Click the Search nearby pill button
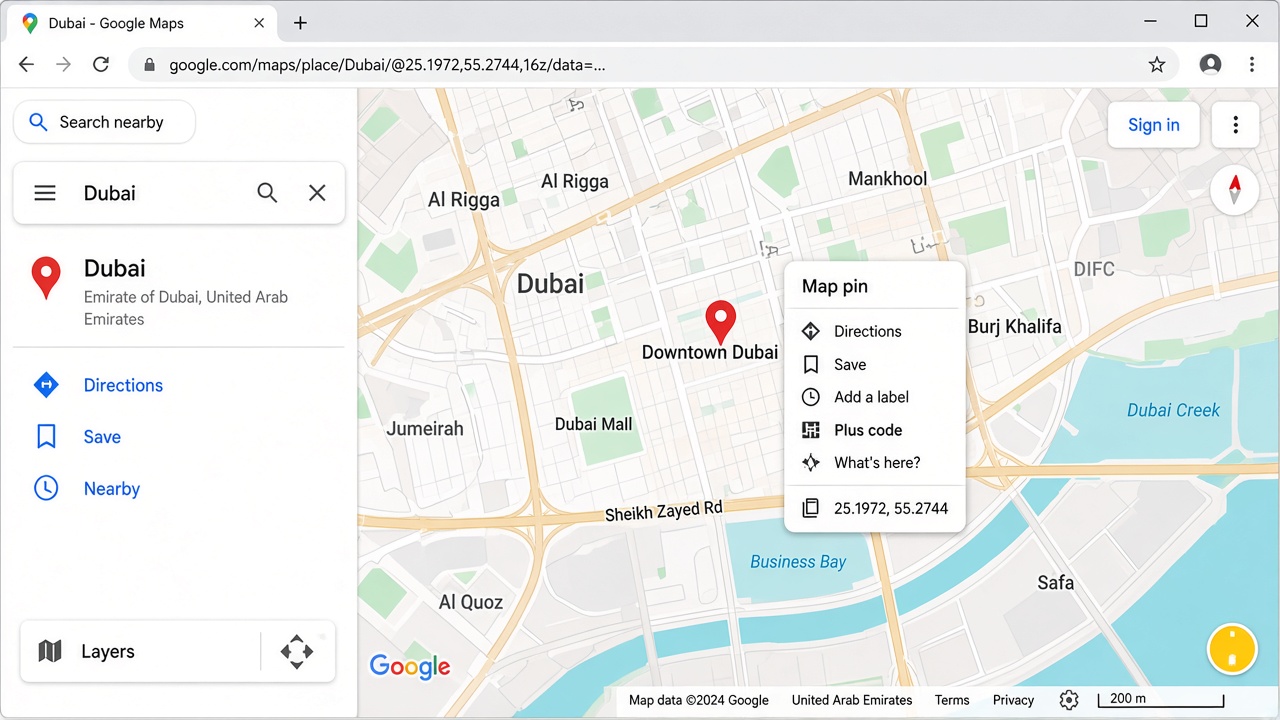 coord(104,122)
